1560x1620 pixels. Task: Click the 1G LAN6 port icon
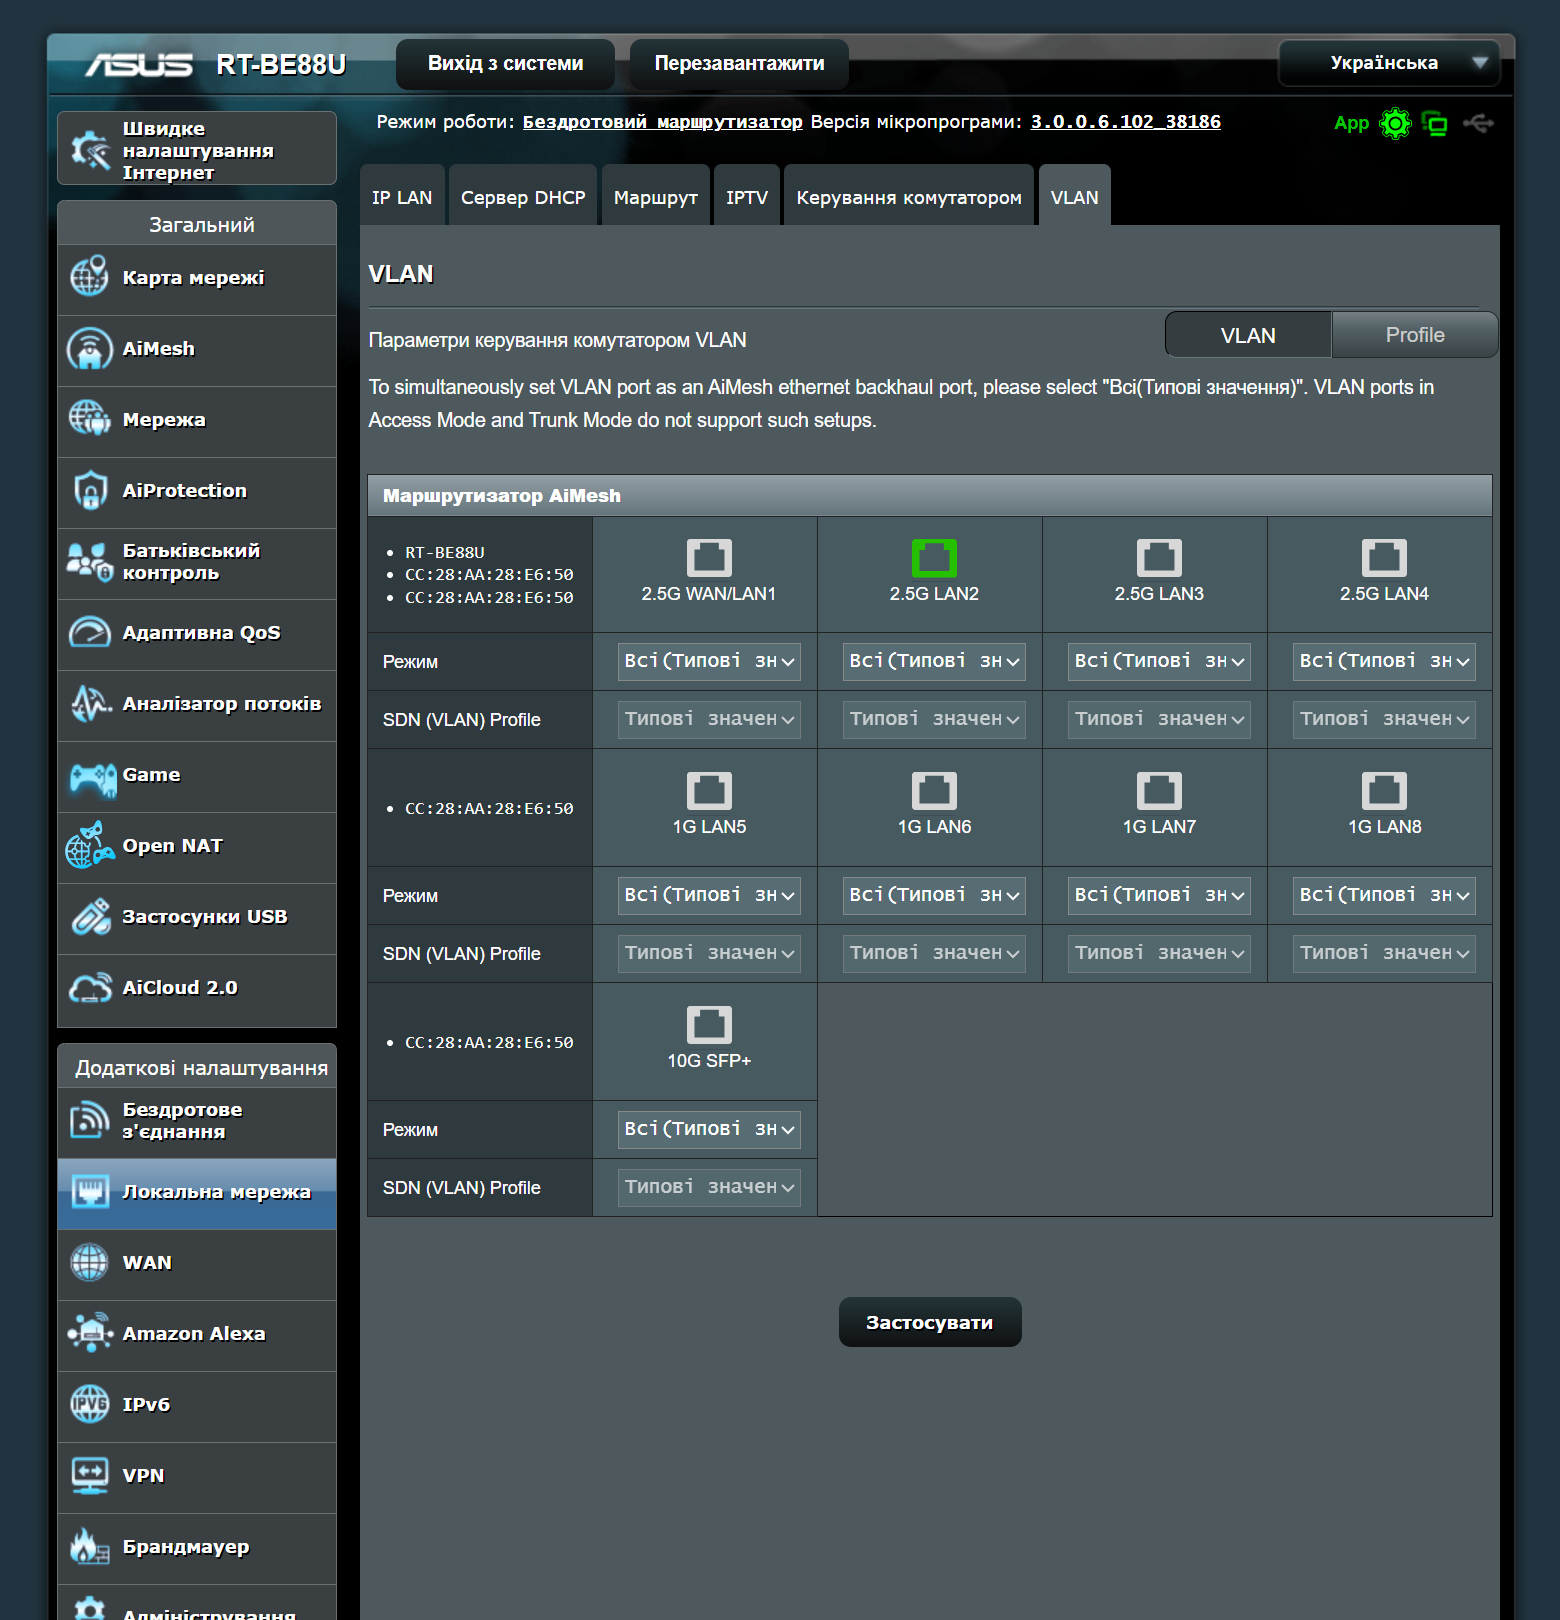pyautogui.click(x=934, y=790)
